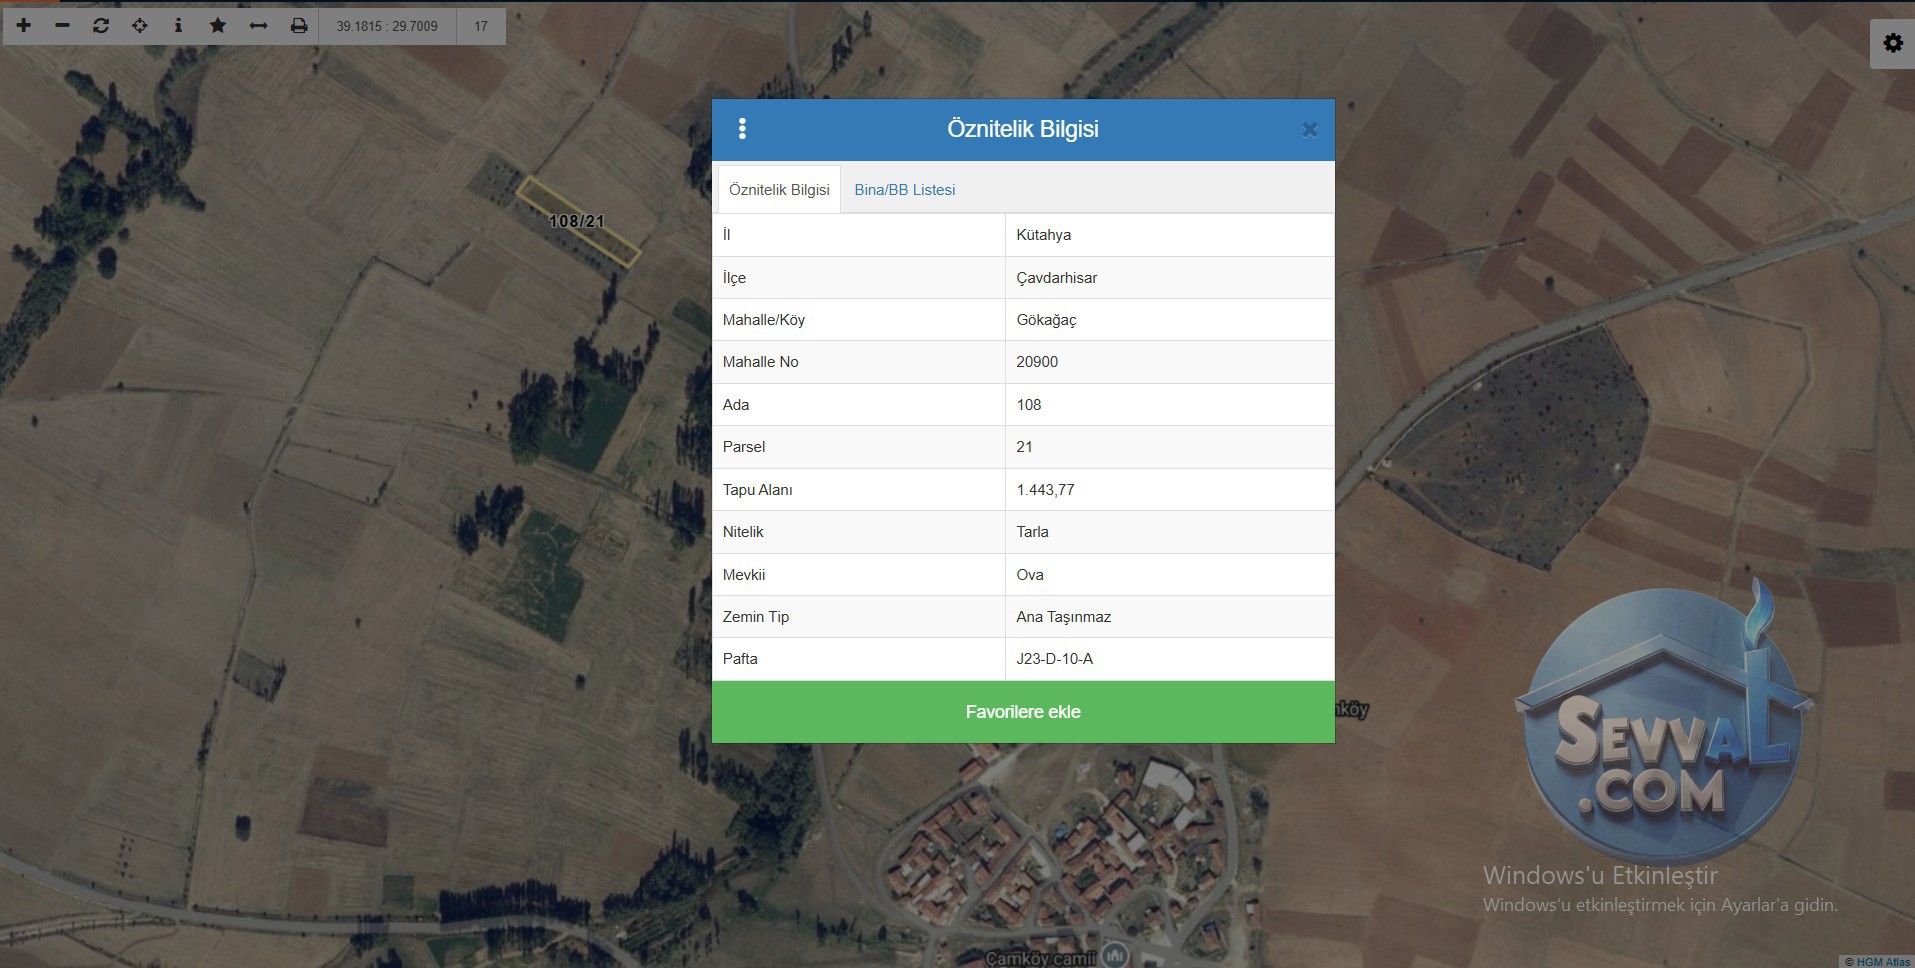Click the parcel label 108/21 on map
Screen dimensions: 1915x968
[577, 222]
